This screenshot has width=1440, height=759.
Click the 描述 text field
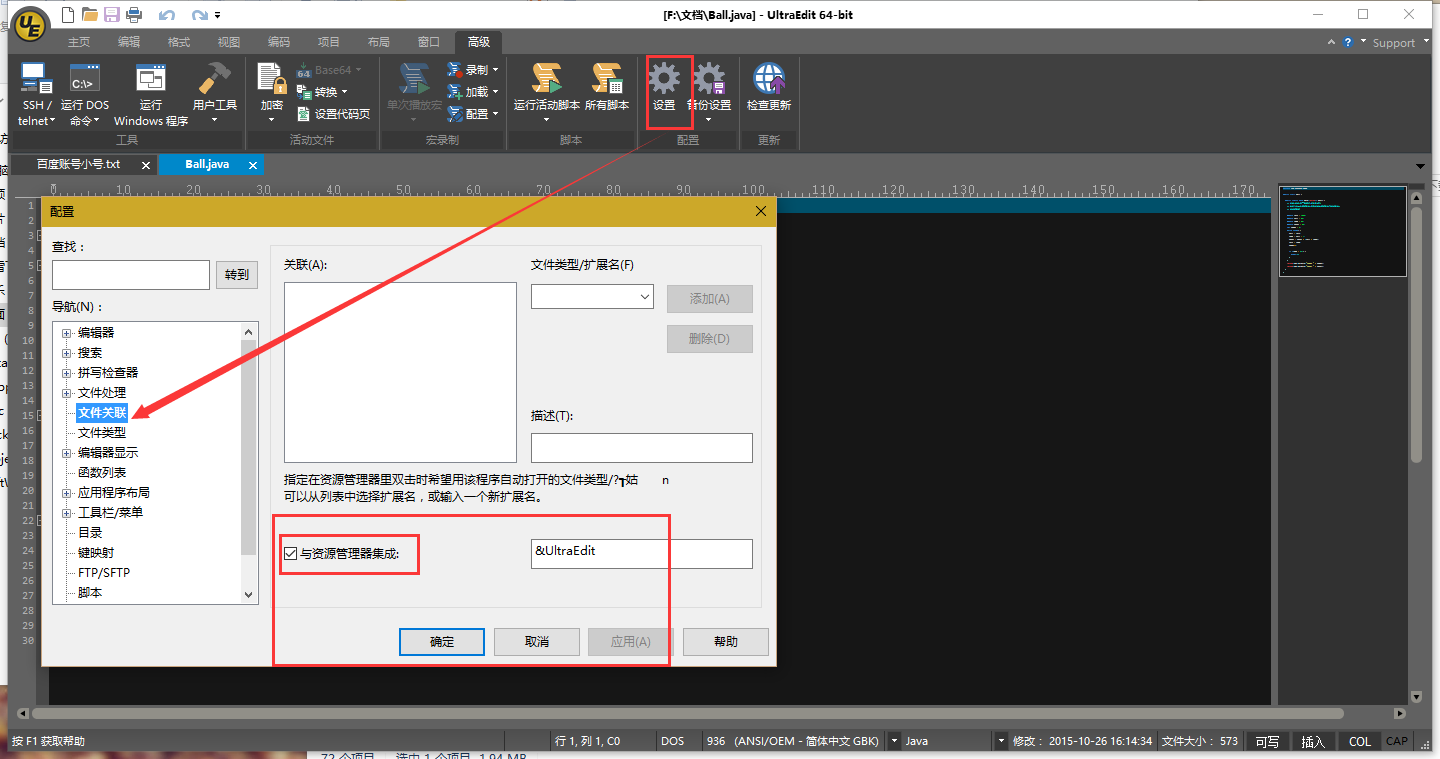642,448
